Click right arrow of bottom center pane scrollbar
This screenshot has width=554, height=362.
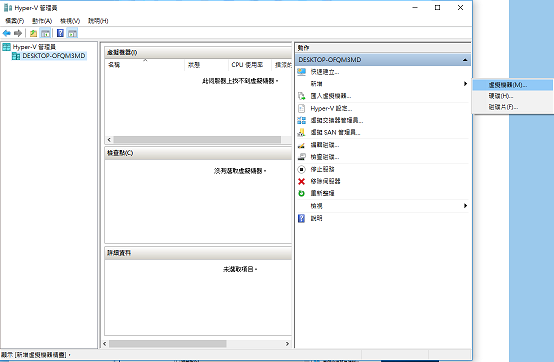[x=287, y=344]
